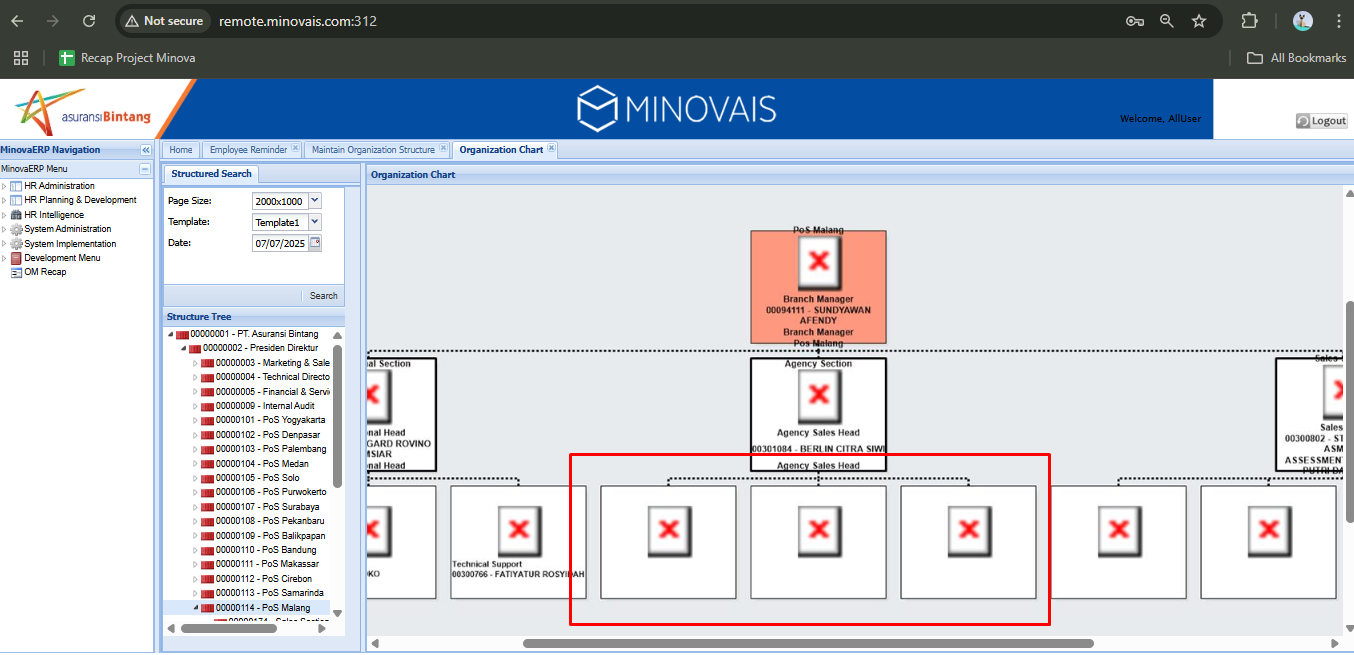Click the System Administration gear icon
The height and width of the screenshot is (655, 1354).
click(16, 229)
